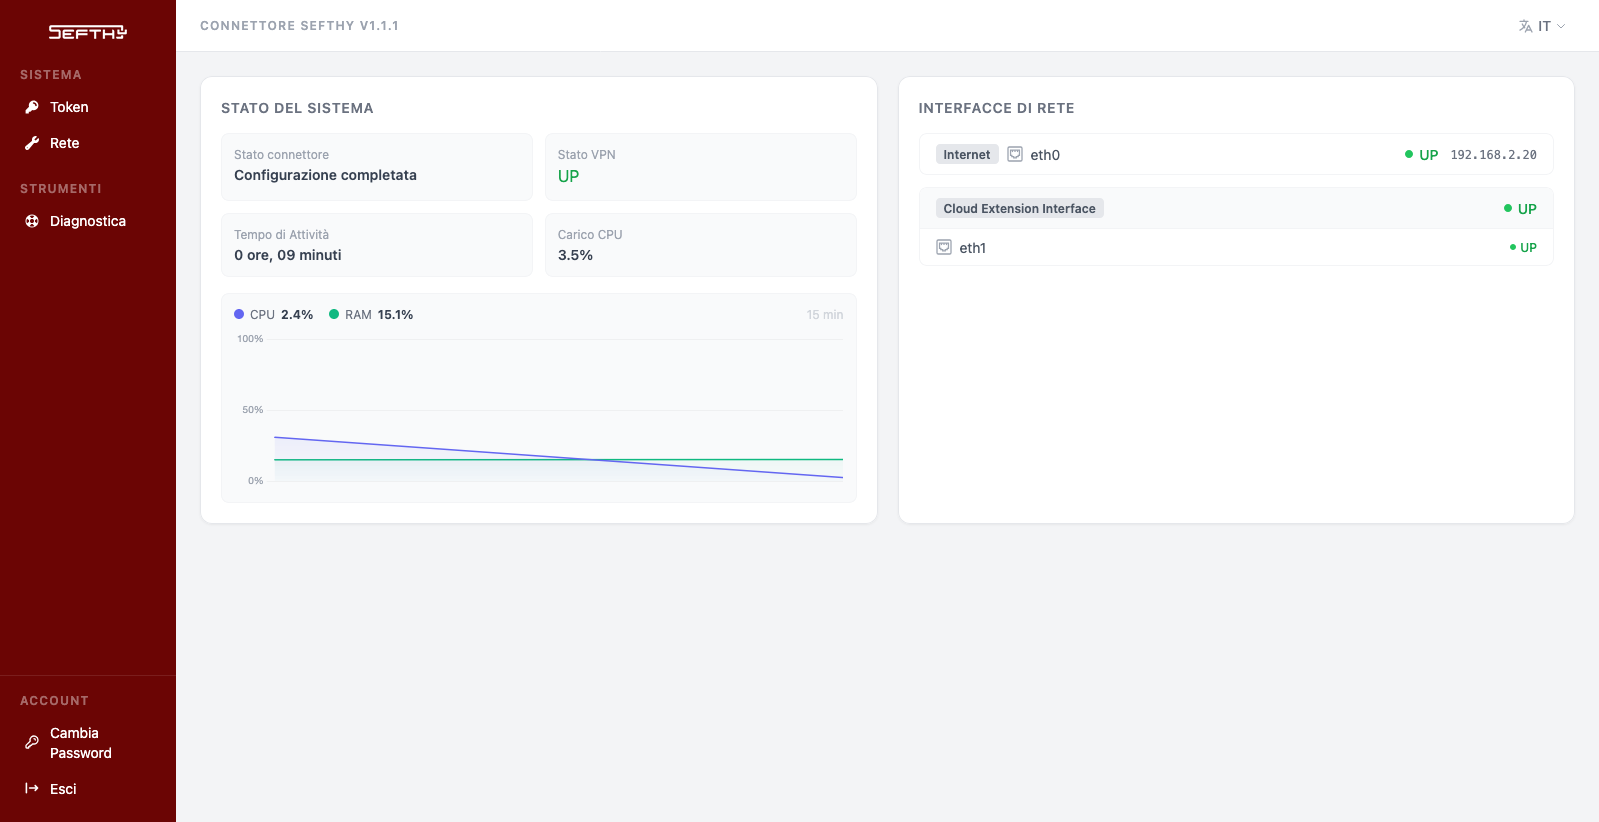Click the blue CPU legend dot
The height and width of the screenshot is (822, 1599).
[x=239, y=314]
